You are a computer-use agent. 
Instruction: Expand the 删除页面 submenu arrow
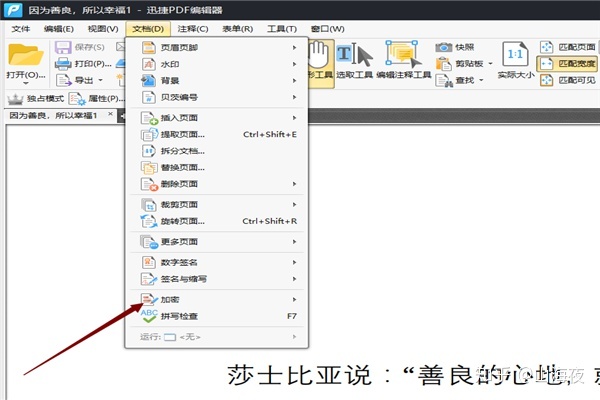pyautogui.click(x=294, y=184)
